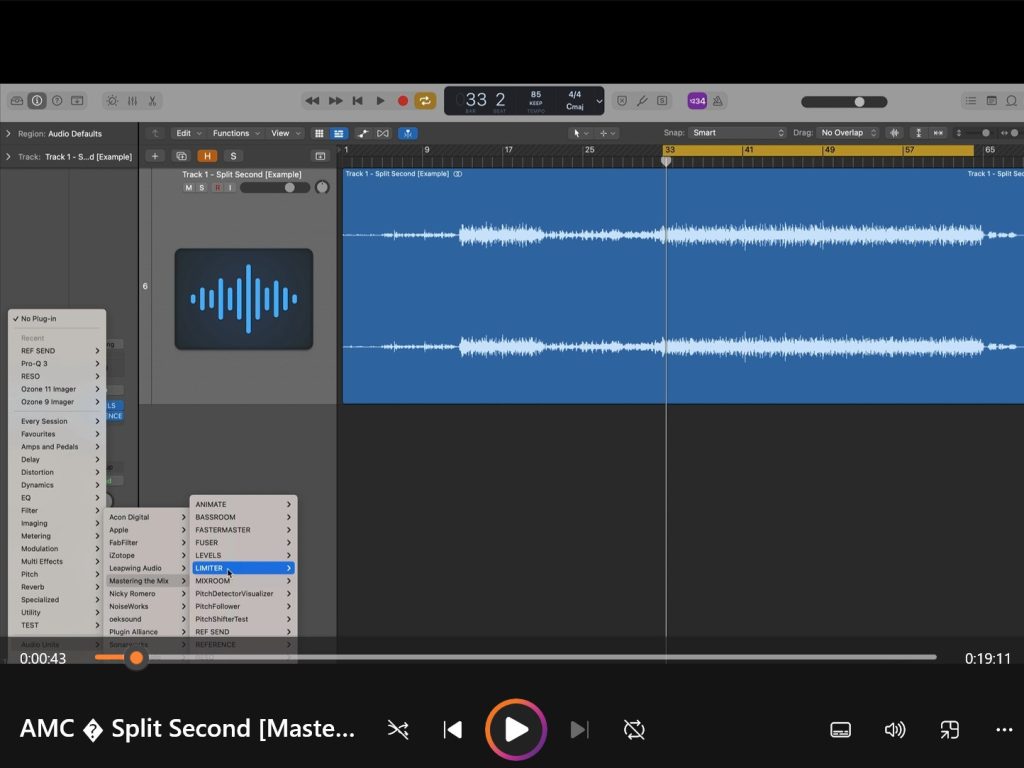Screen dimensions: 1024x768
Task: Open the Drag No Overlap dropdown
Action: coord(848,133)
